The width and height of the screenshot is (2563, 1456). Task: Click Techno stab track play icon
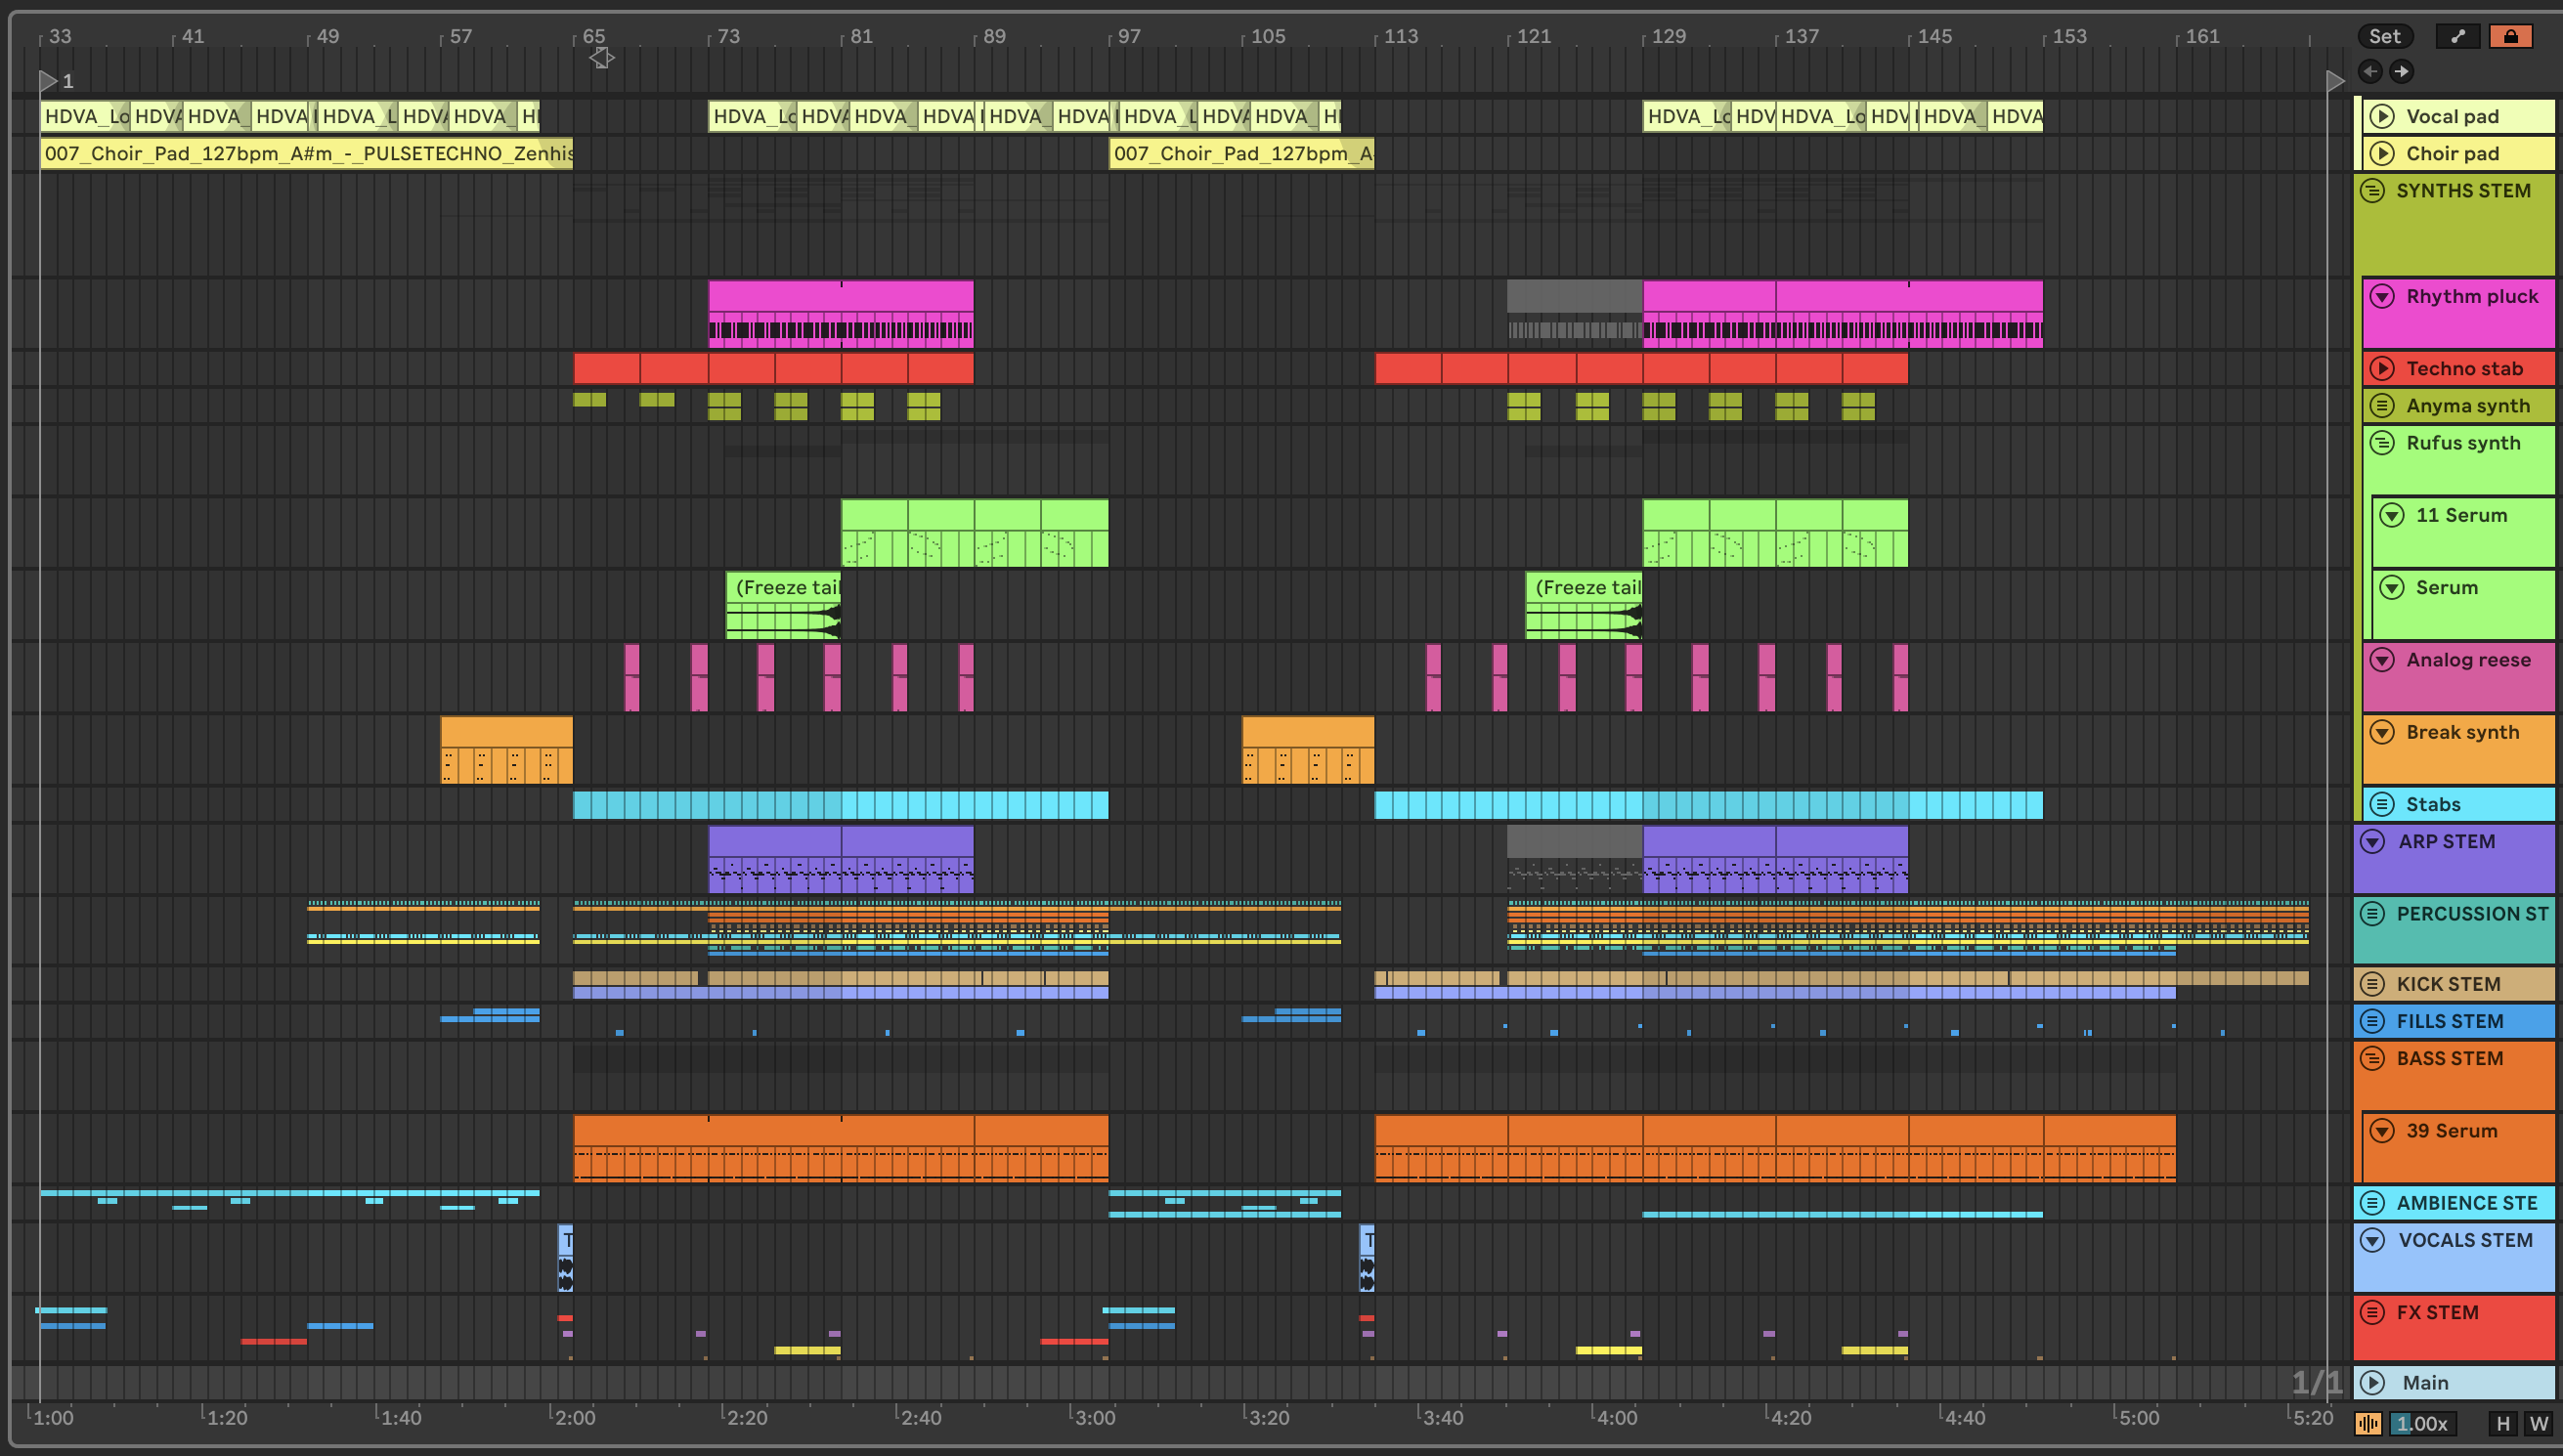pos(2382,368)
